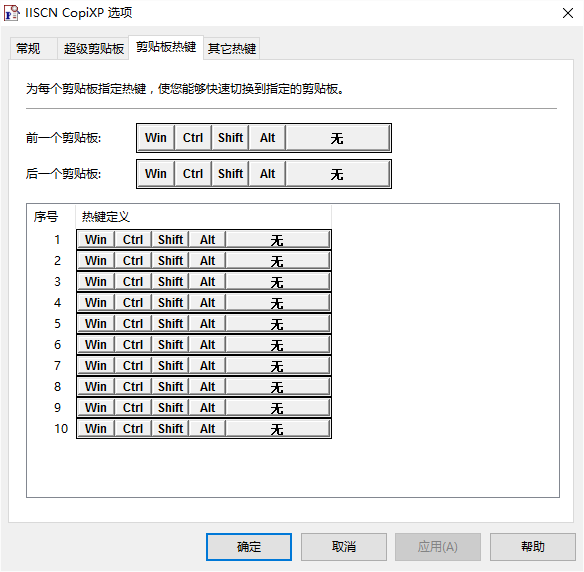This screenshot has height=572, width=584.
Task: Click the 无 key field in row 9
Action: [x=278, y=408]
